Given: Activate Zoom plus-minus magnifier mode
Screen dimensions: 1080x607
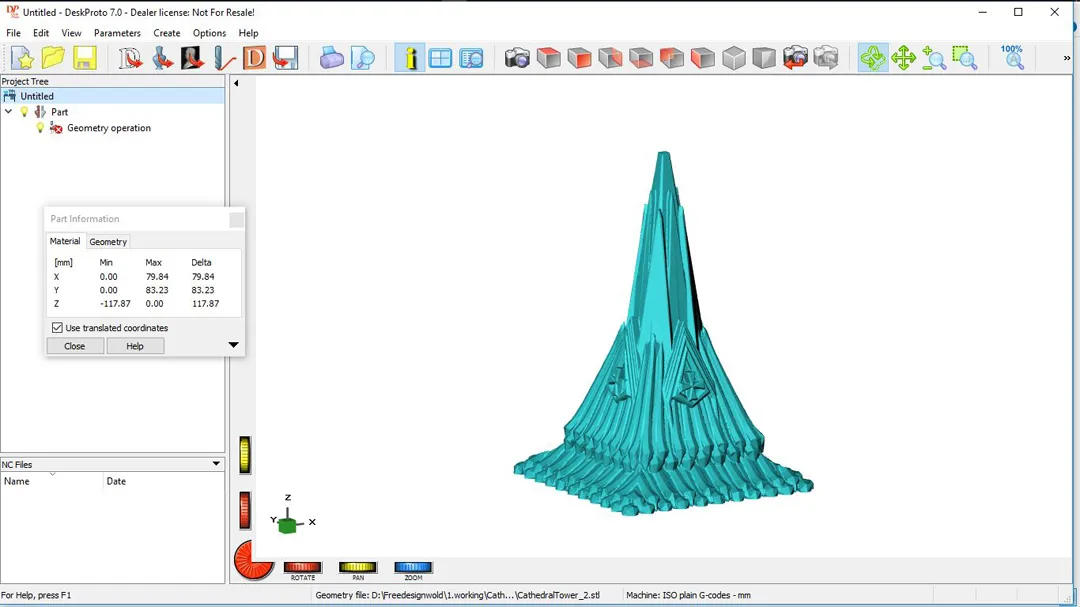Looking at the screenshot, I should tap(934, 58).
